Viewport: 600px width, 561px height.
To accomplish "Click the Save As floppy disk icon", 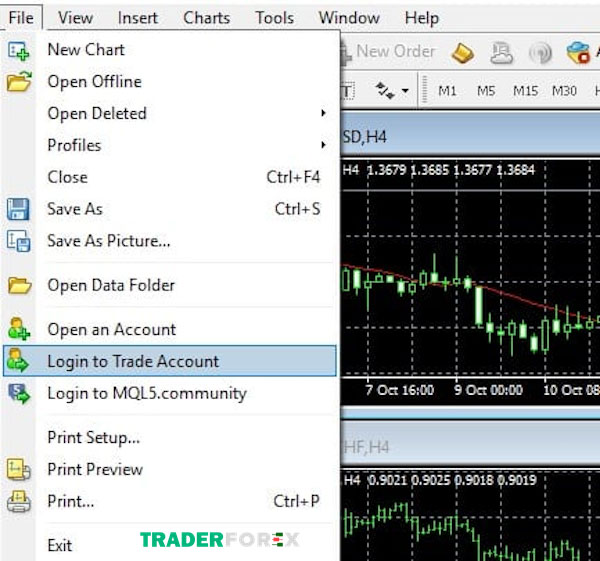I will 18,209.
